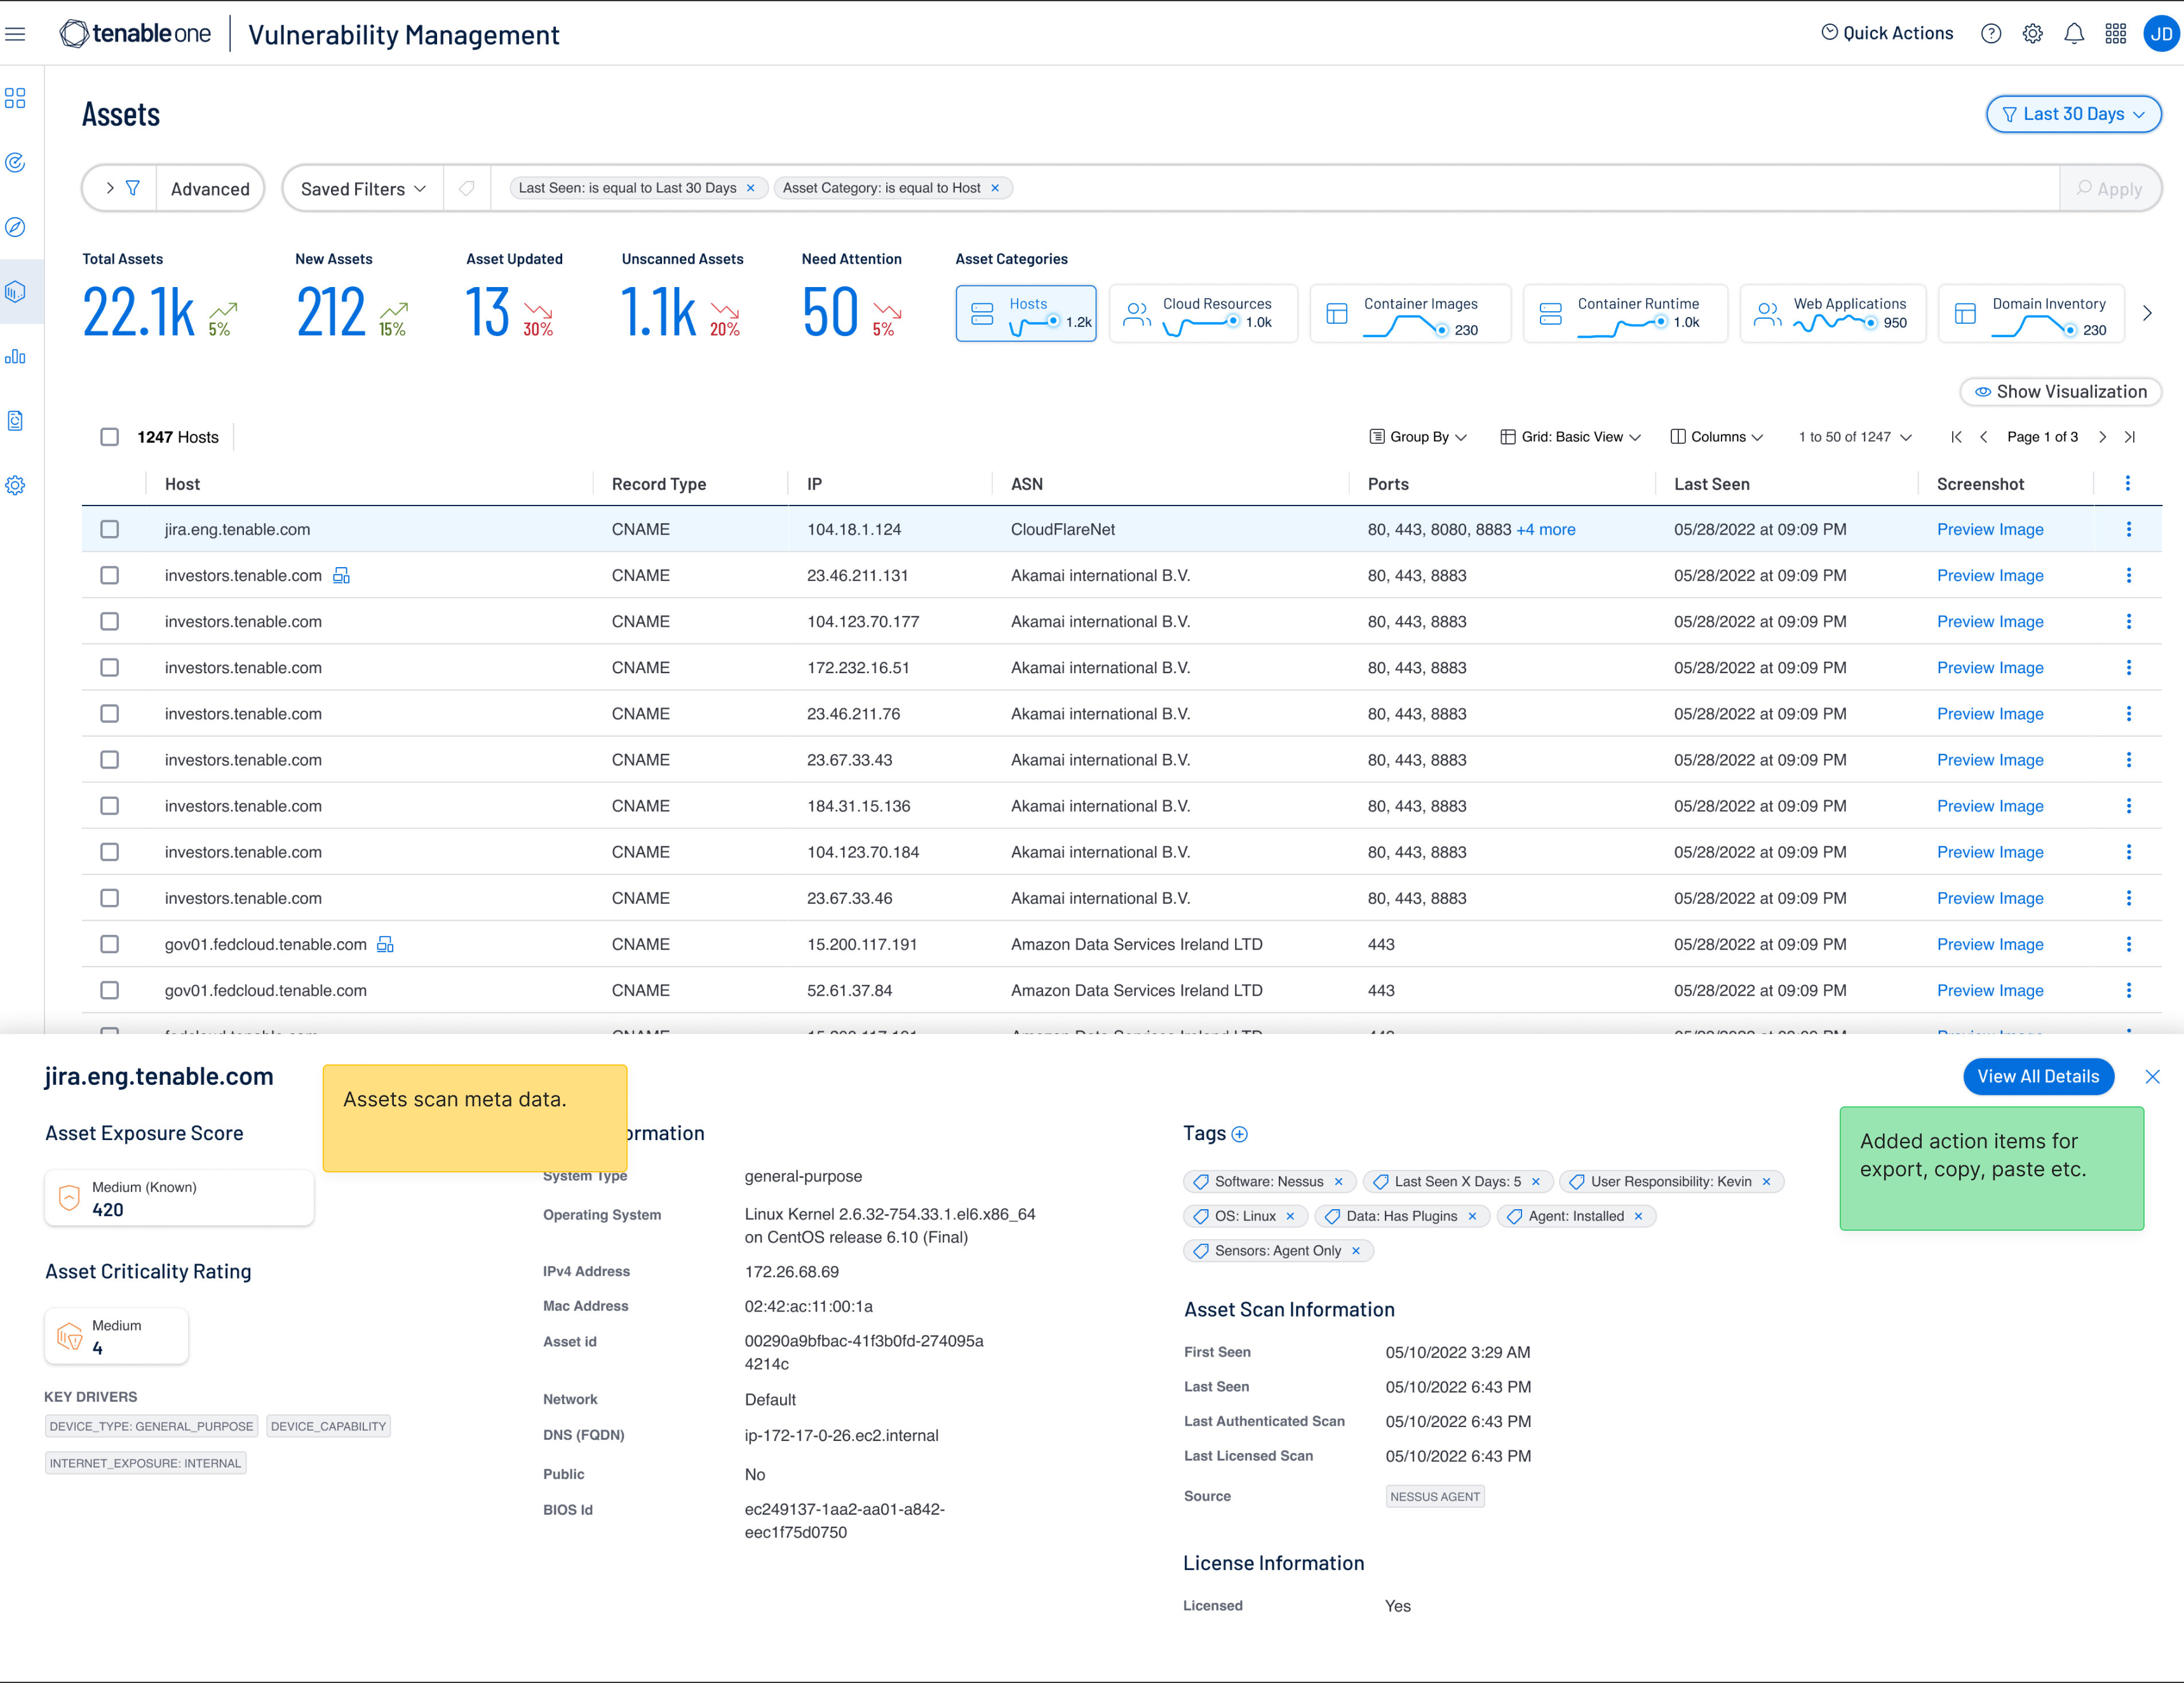
Task: Click the JD user avatar
Action: [x=2161, y=34]
